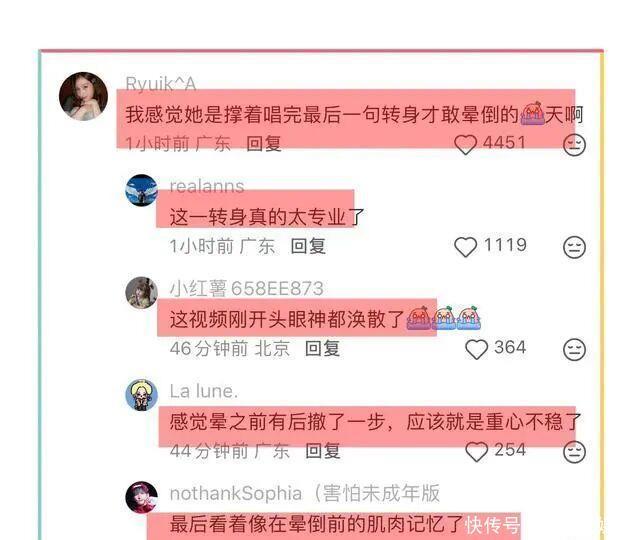This screenshot has height=540, width=640.
Task: Tap the dislike face on La lune.'s comment
Action: point(574,452)
